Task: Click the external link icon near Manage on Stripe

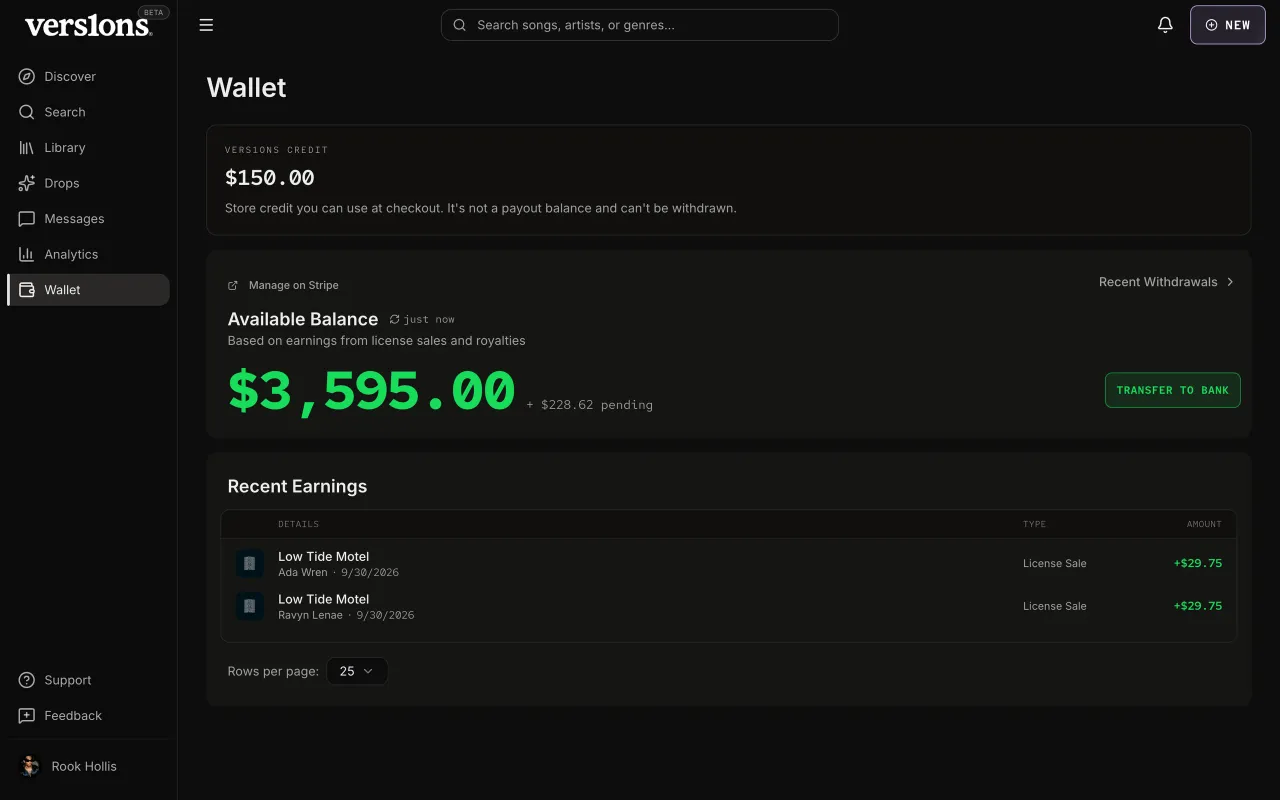Action: 233,286
